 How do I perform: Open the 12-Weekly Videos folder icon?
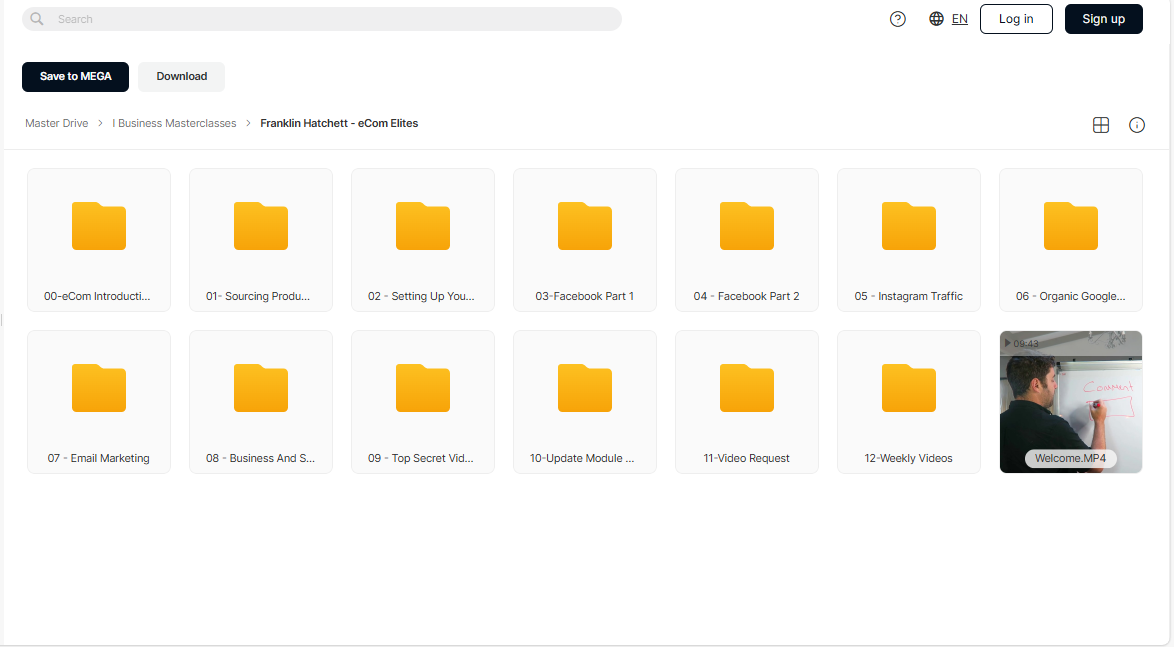point(909,388)
